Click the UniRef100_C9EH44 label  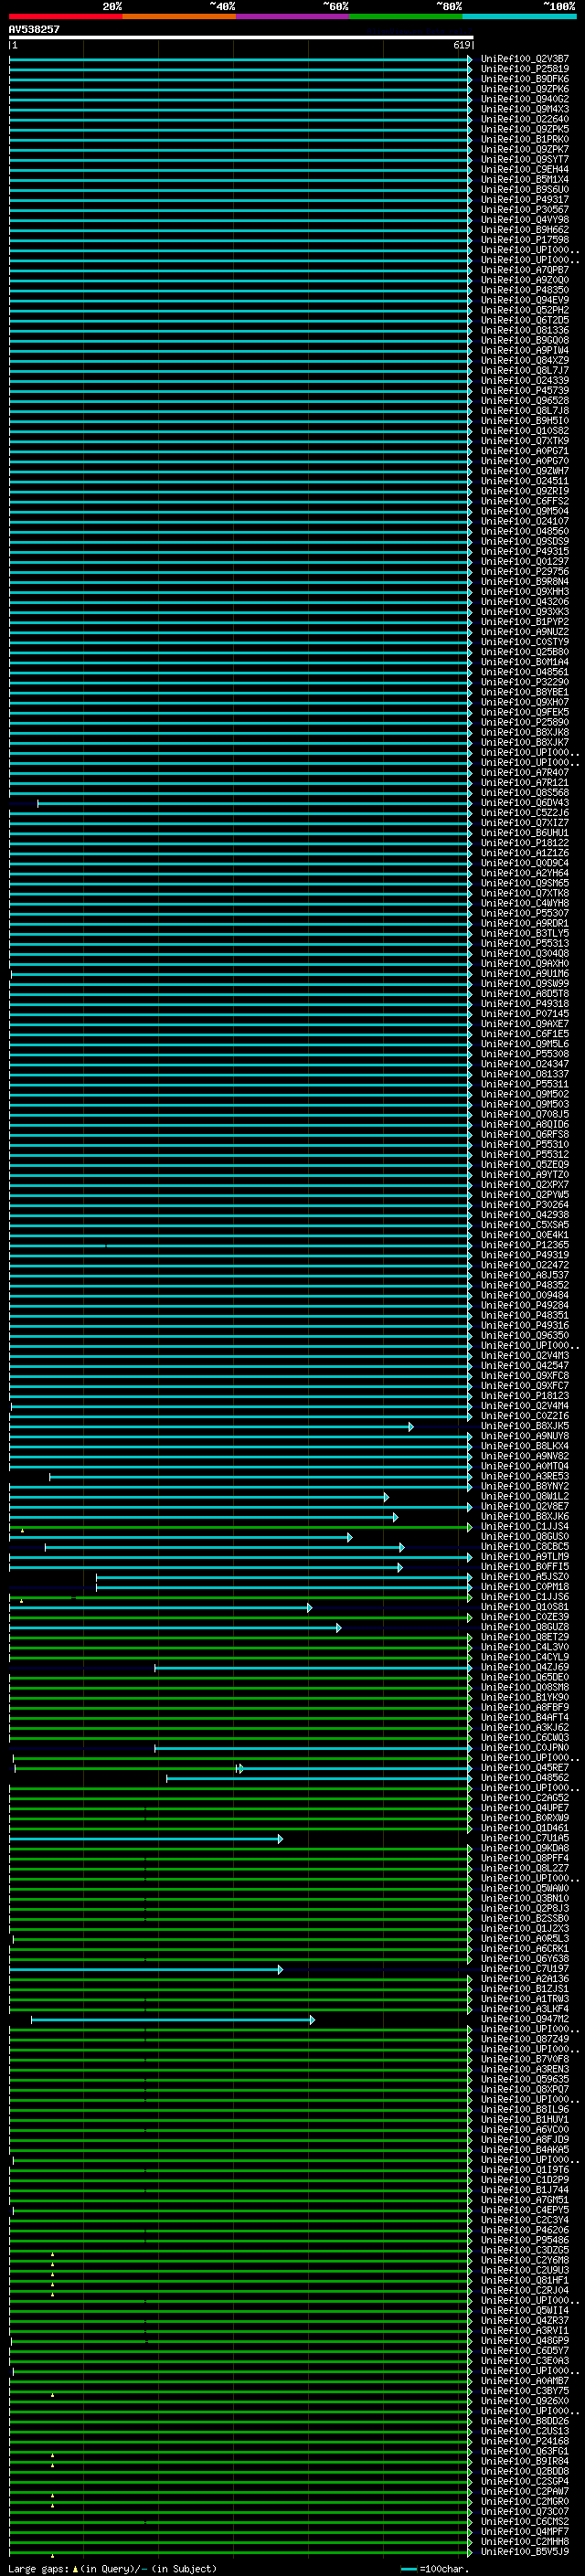[x=525, y=169]
